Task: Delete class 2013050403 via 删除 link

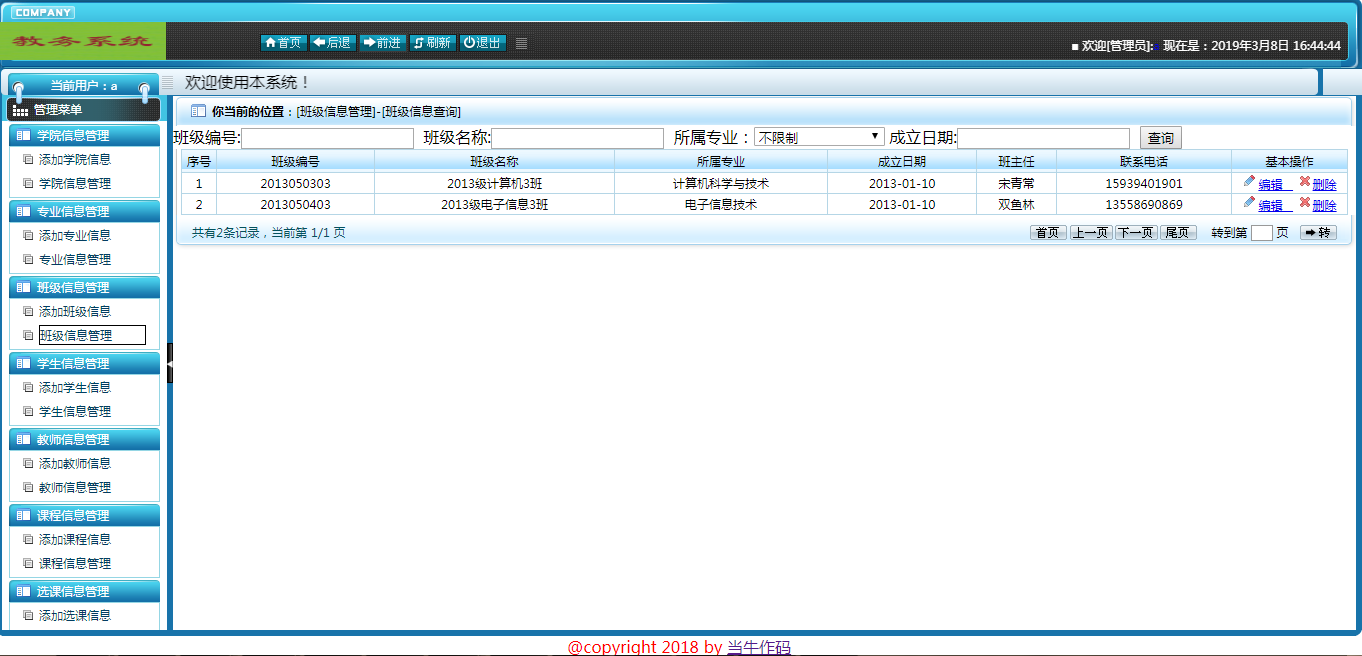Action: coord(1324,205)
